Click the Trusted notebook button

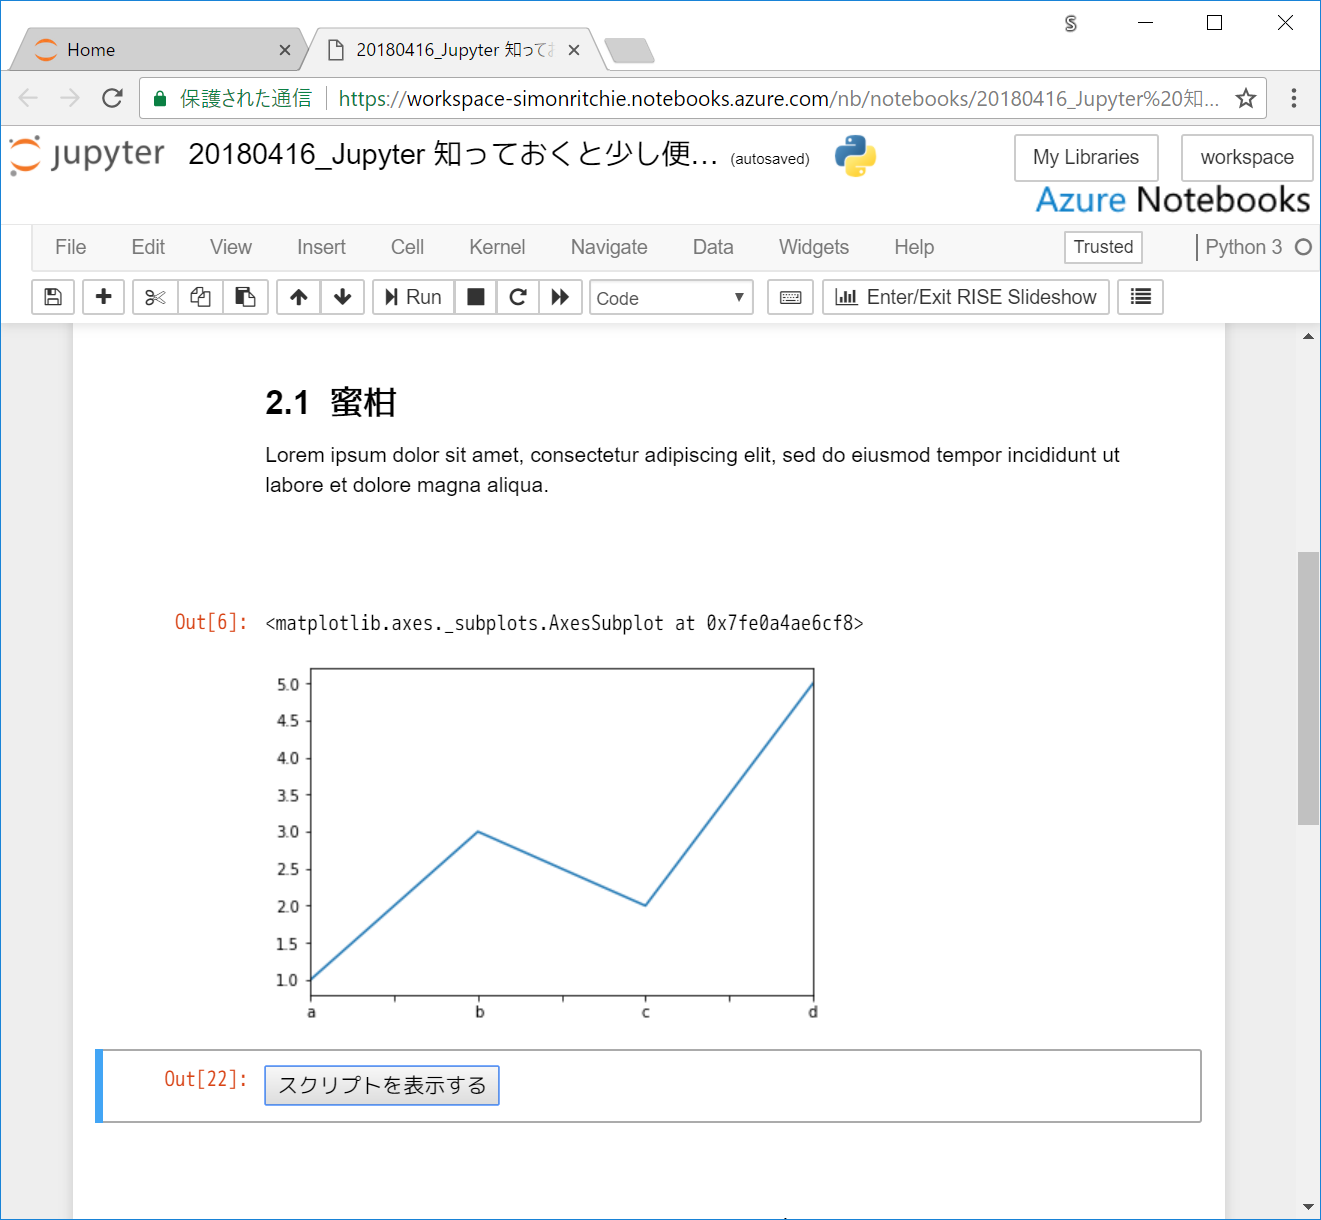point(1103,247)
